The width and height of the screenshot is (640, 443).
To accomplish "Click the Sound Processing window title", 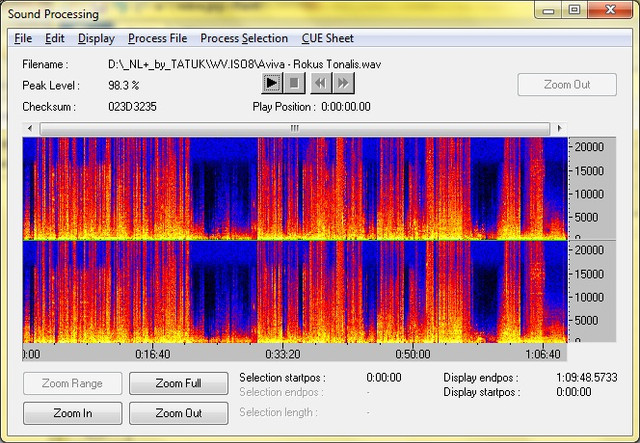I will pos(53,14).
